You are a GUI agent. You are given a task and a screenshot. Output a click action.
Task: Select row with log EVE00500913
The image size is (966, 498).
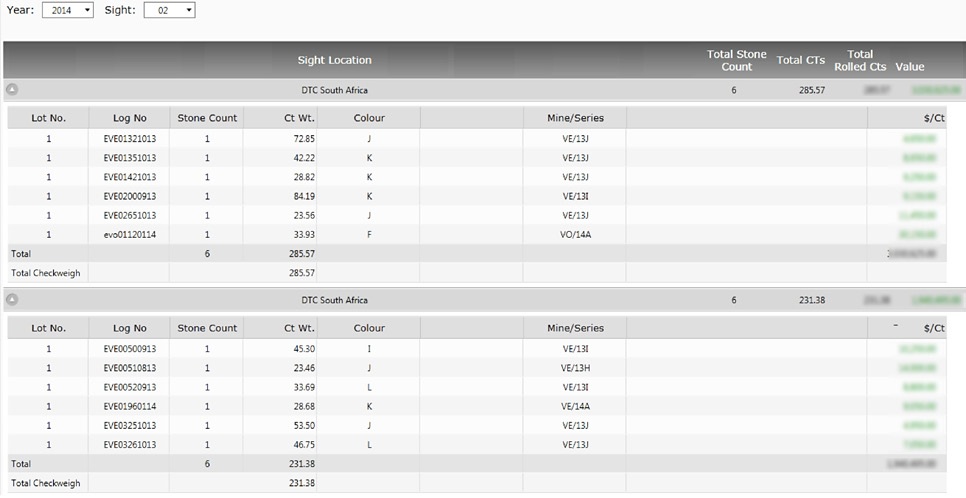(129, 349)
